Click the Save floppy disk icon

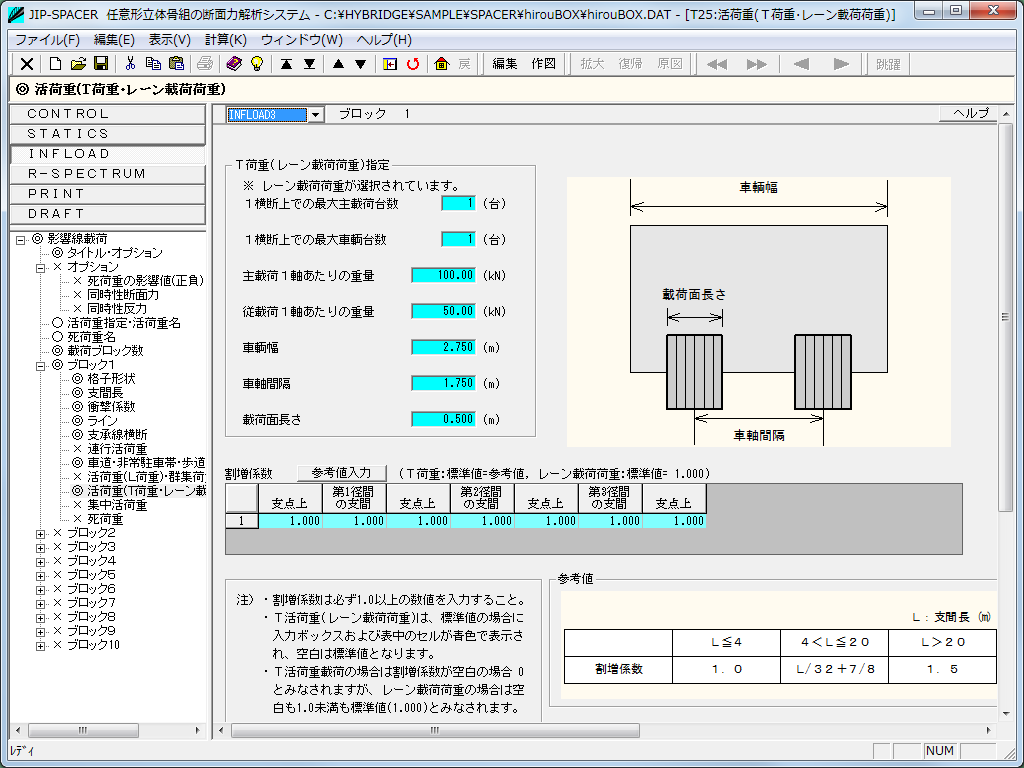pos(101,64)
